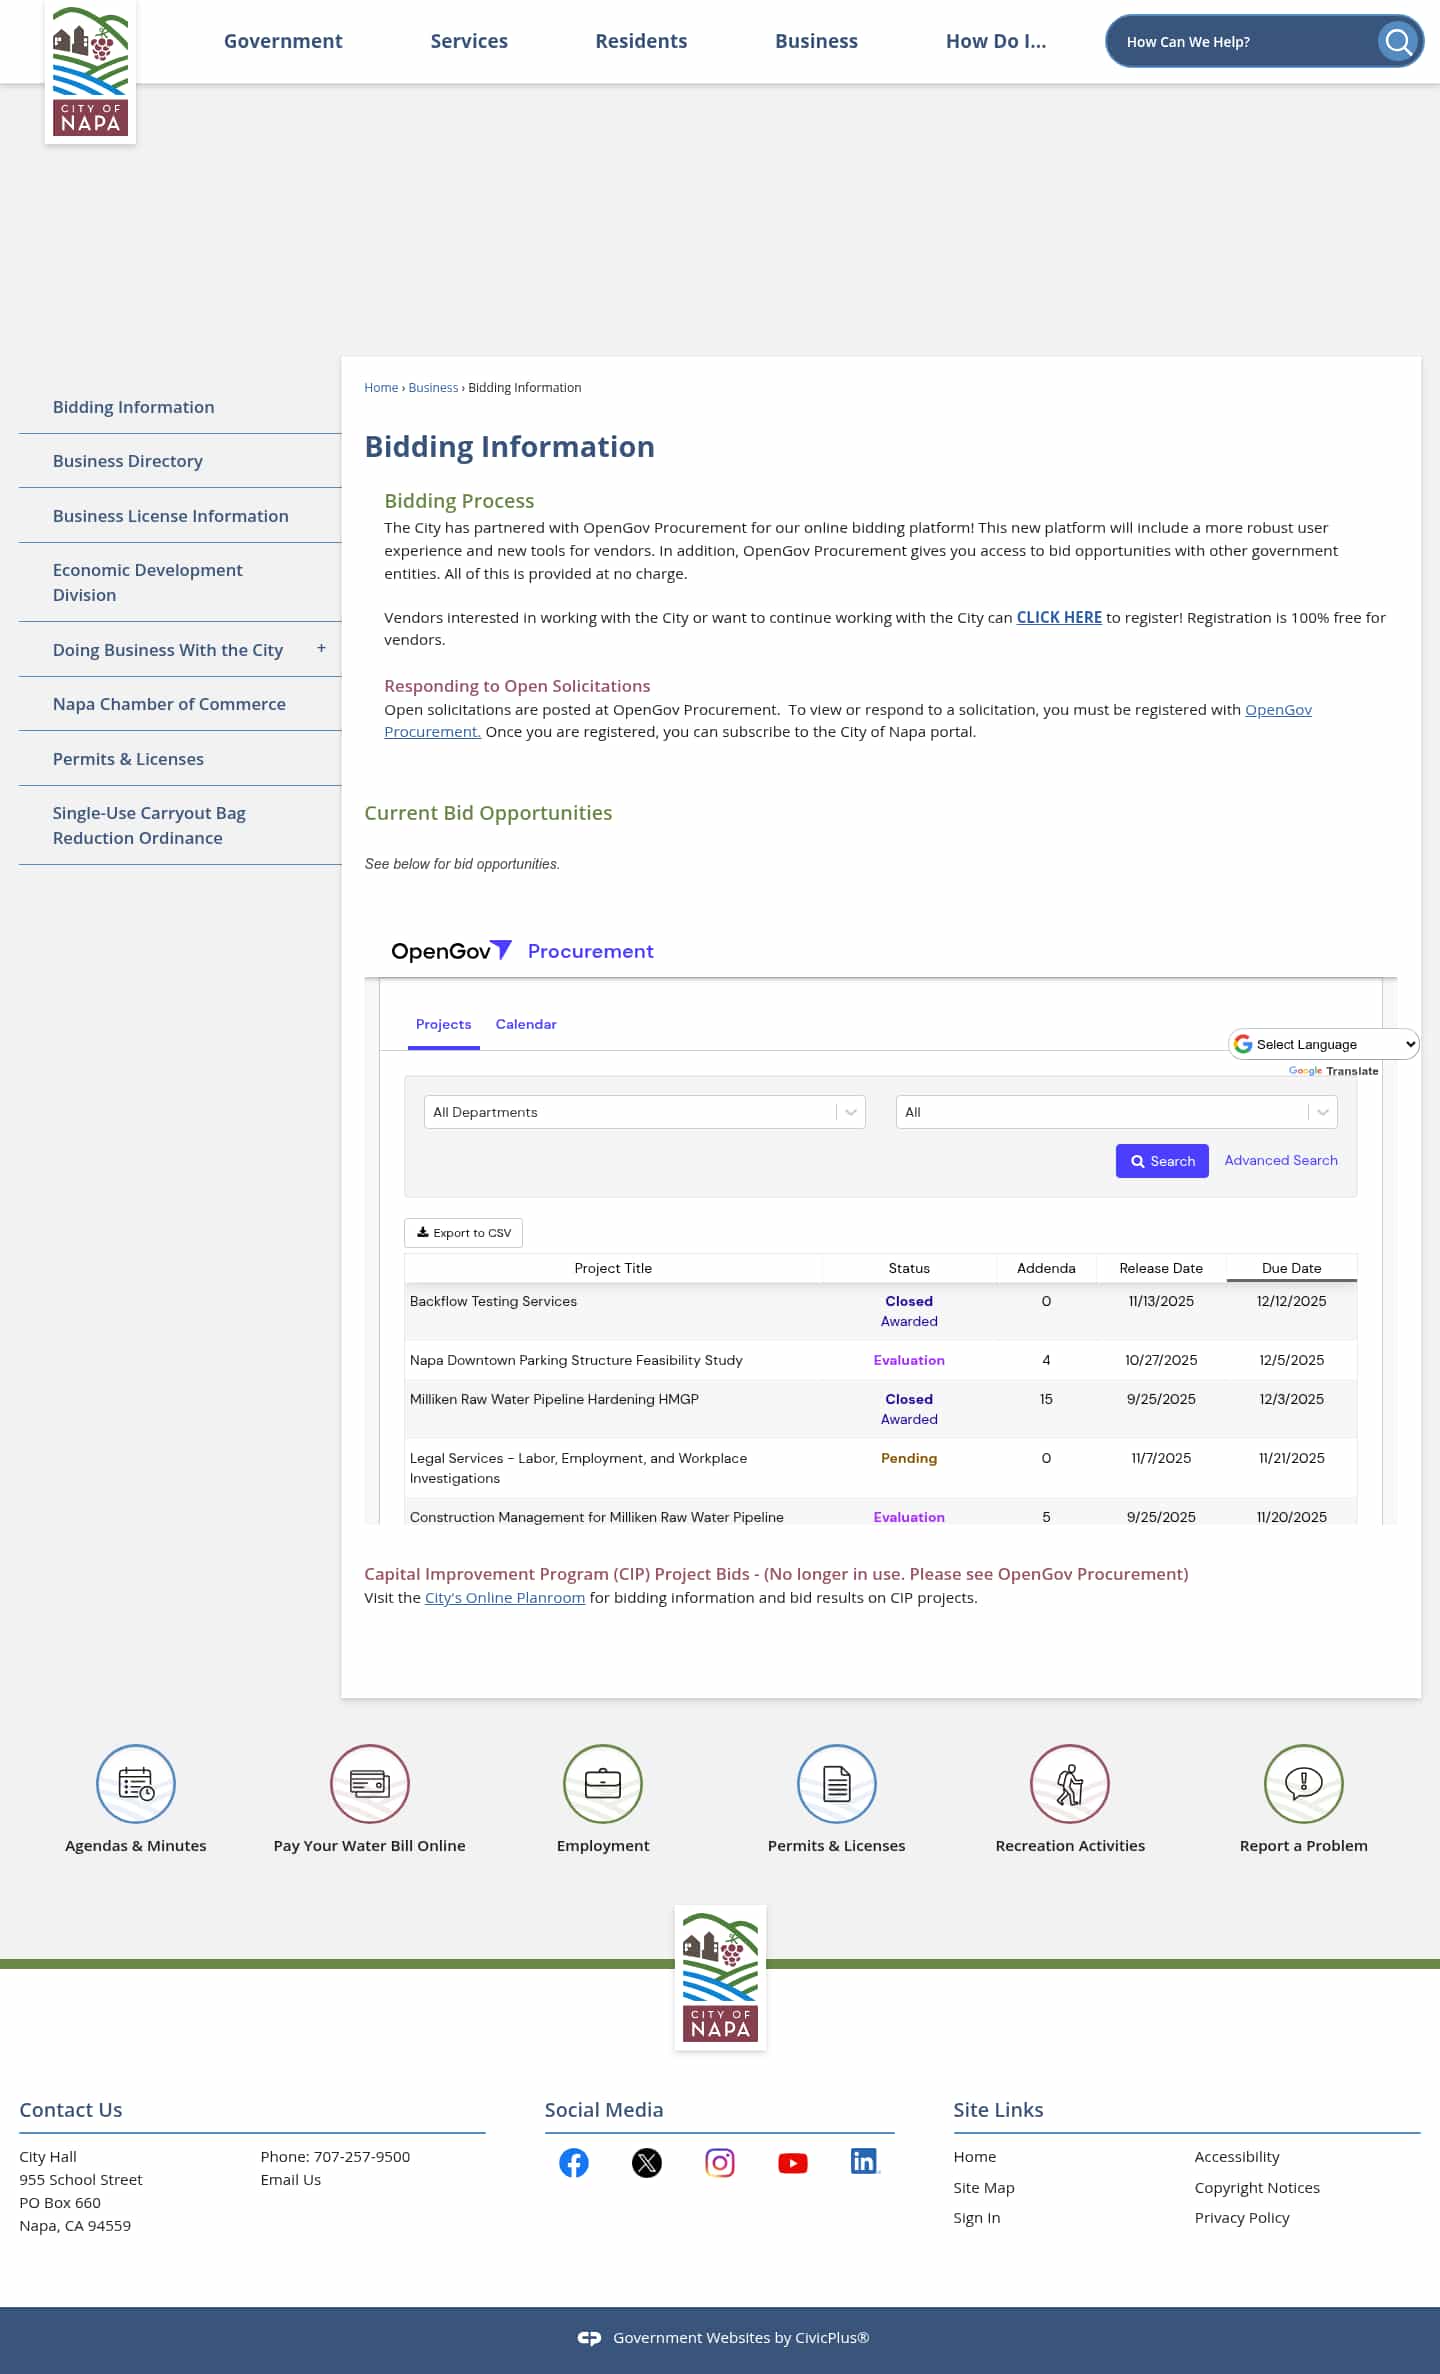The width and height of the screenshot is (1440, 2374).
Task: Sort by the Release Date column header
Action: point(1161,1268)
